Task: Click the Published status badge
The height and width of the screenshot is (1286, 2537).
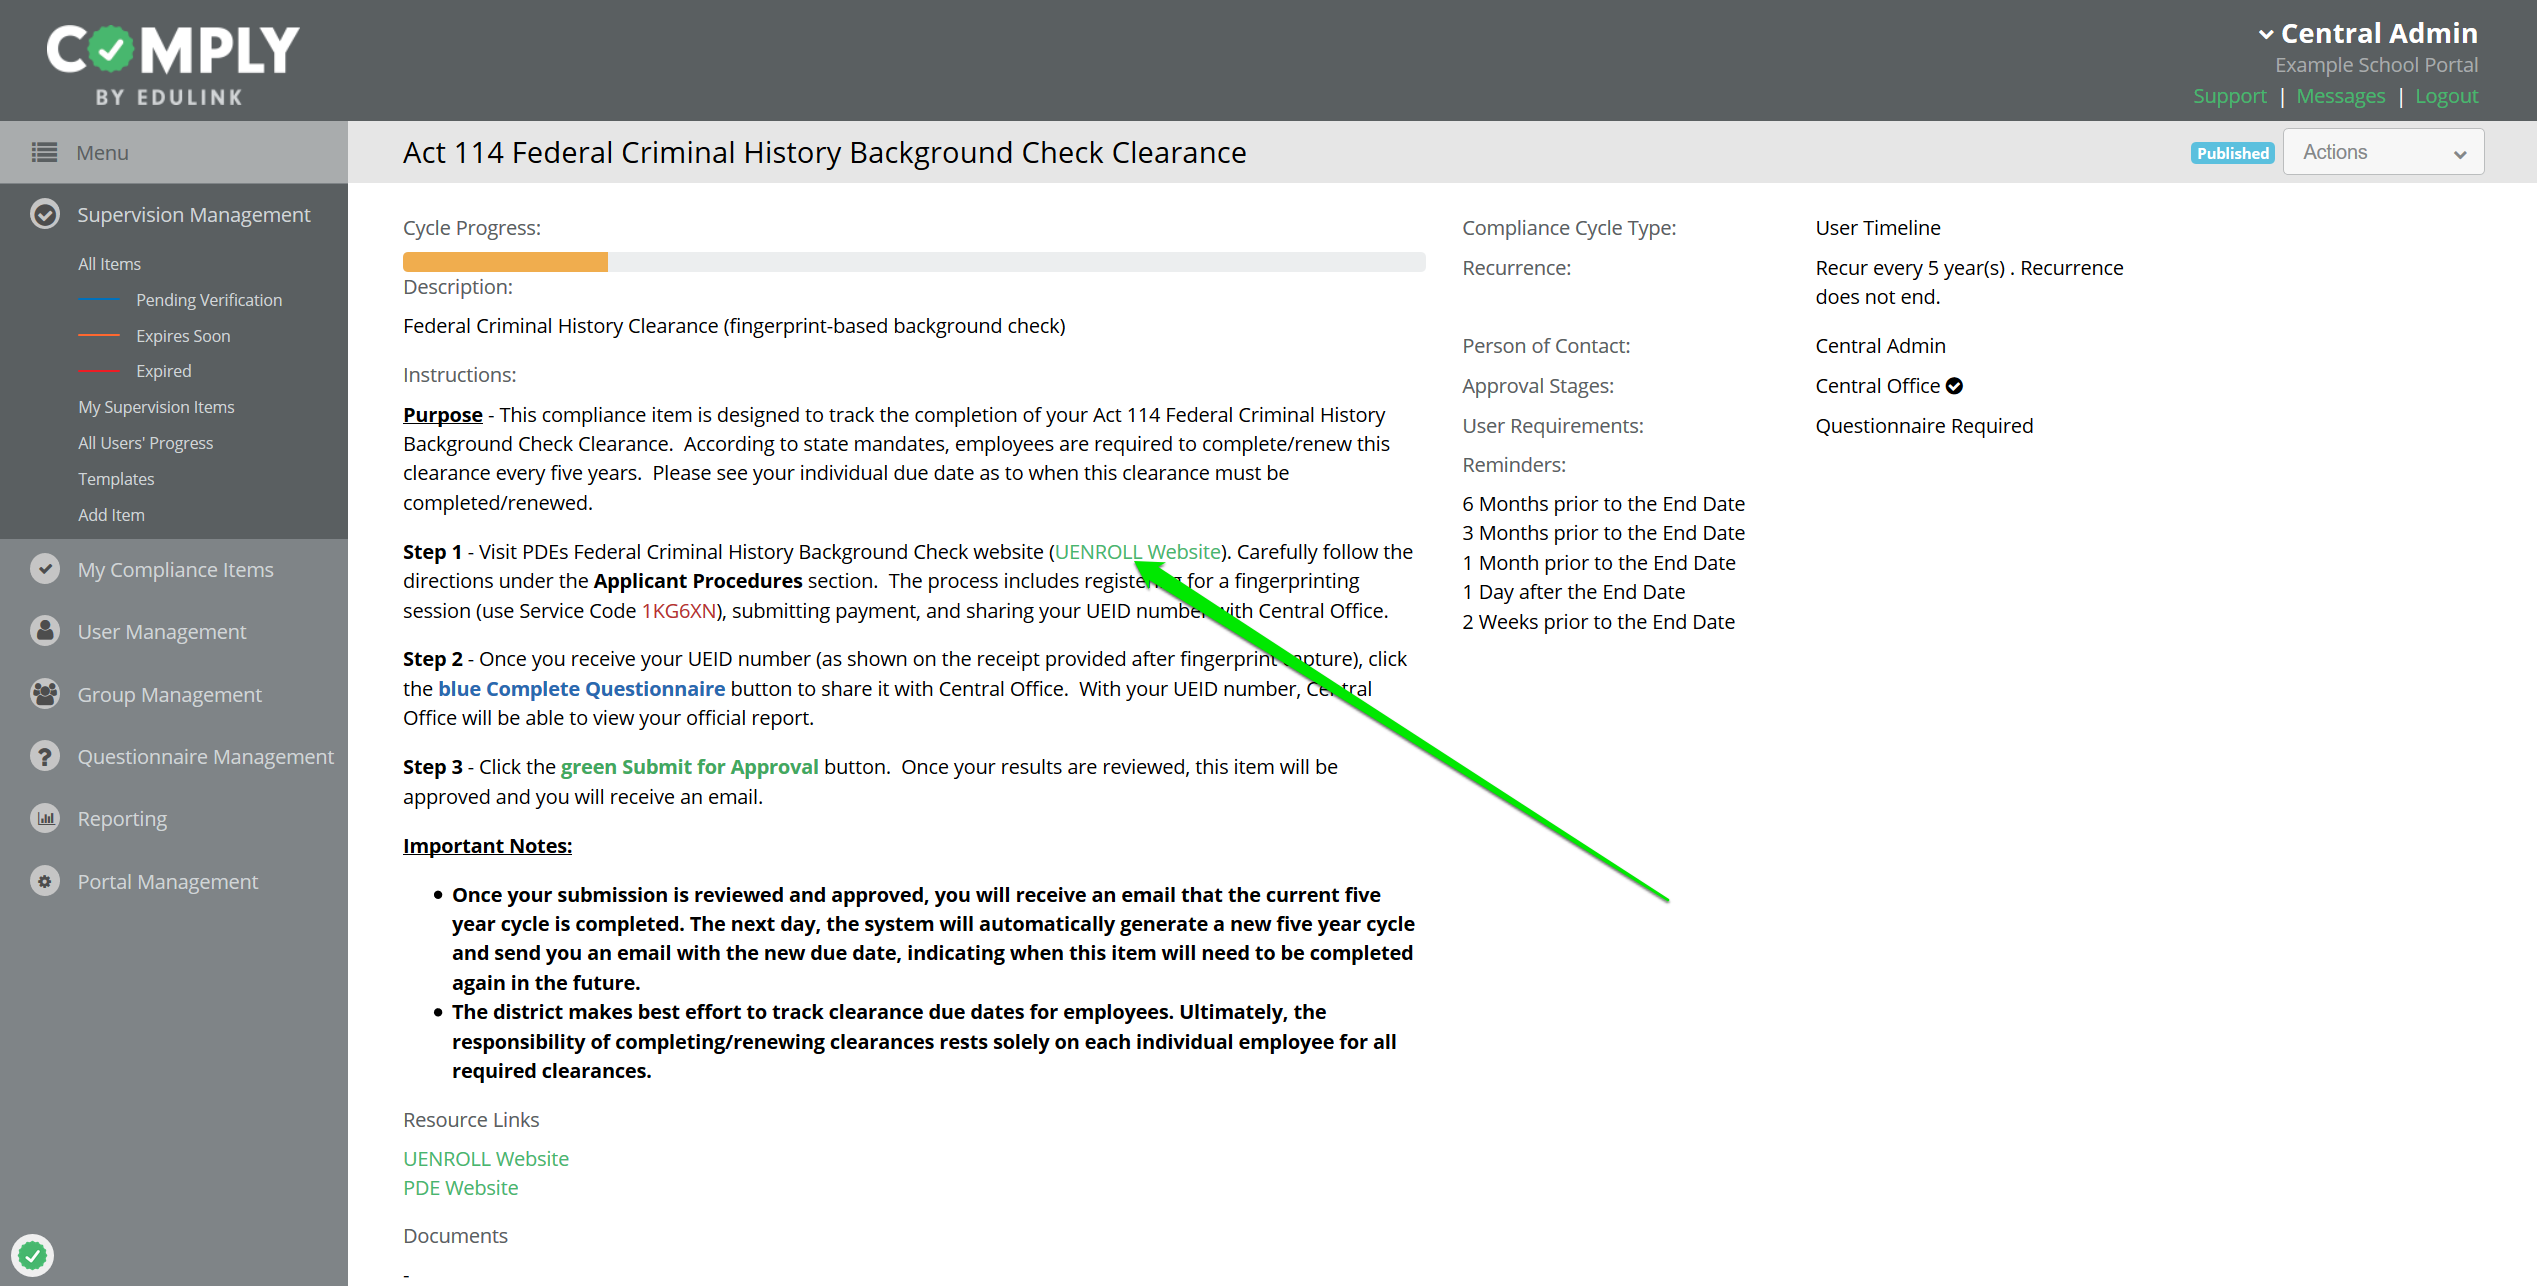Action: [x=2232, y=153]
